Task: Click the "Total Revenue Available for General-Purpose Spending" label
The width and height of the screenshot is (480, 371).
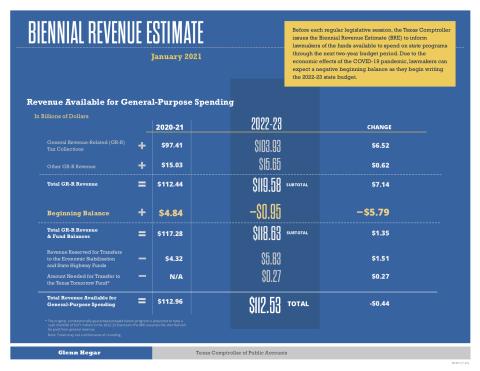Action: click(82, 301)
